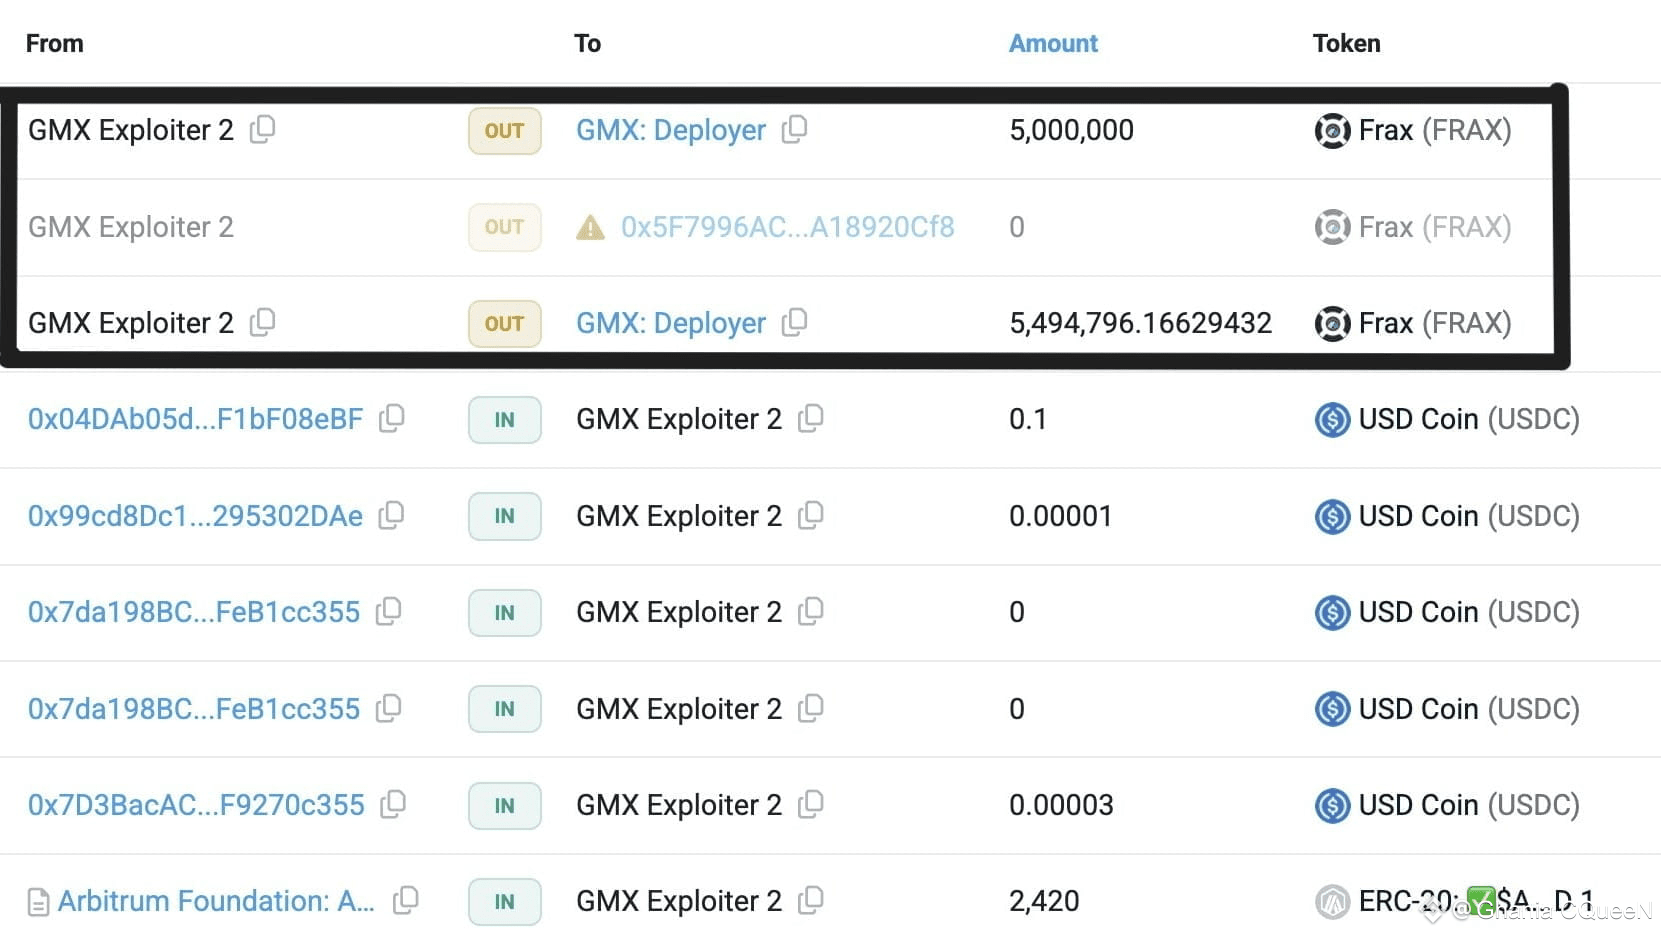1661x935 pixels.
Task: Click the OUT badge on 5,000,000 Frax transfer
Action: [504, 130]
